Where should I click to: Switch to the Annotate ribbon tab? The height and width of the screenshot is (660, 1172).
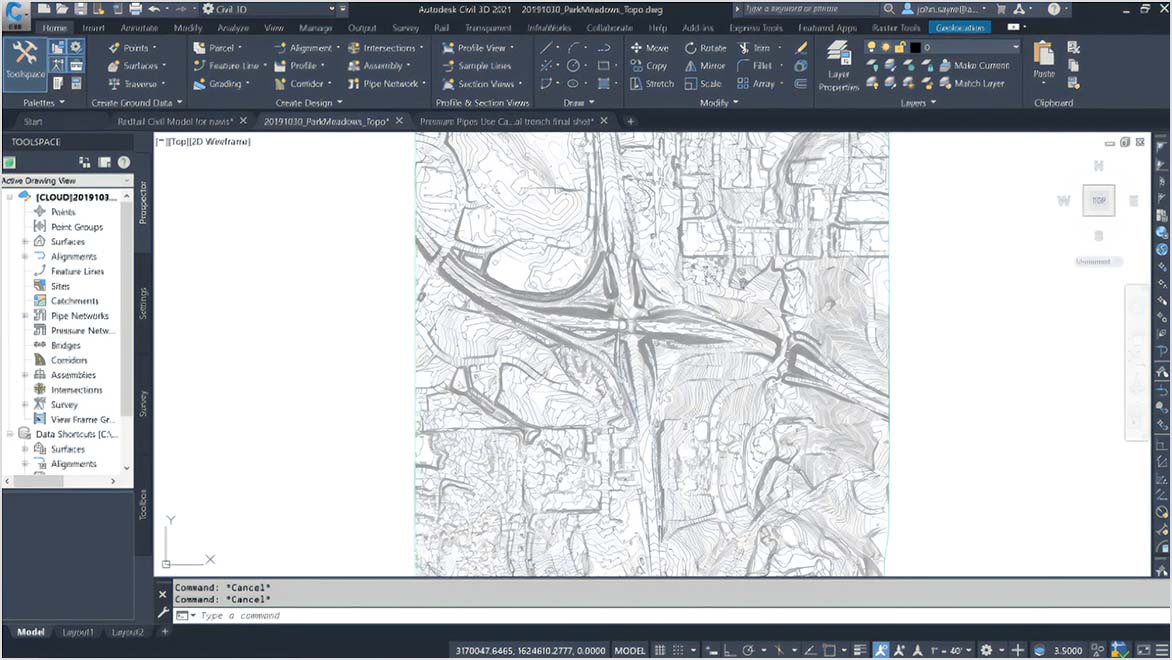(x=139, y=28)
